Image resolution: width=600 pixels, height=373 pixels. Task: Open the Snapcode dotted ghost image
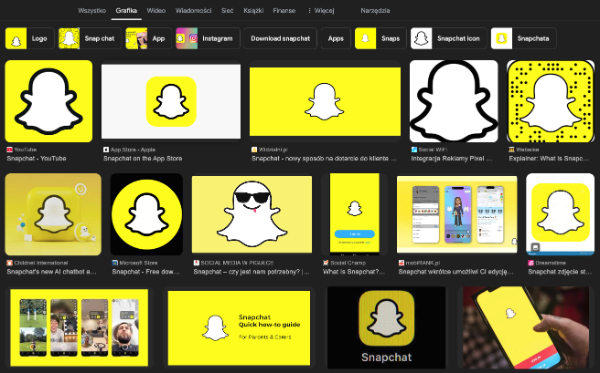click(x=551, y=101)
